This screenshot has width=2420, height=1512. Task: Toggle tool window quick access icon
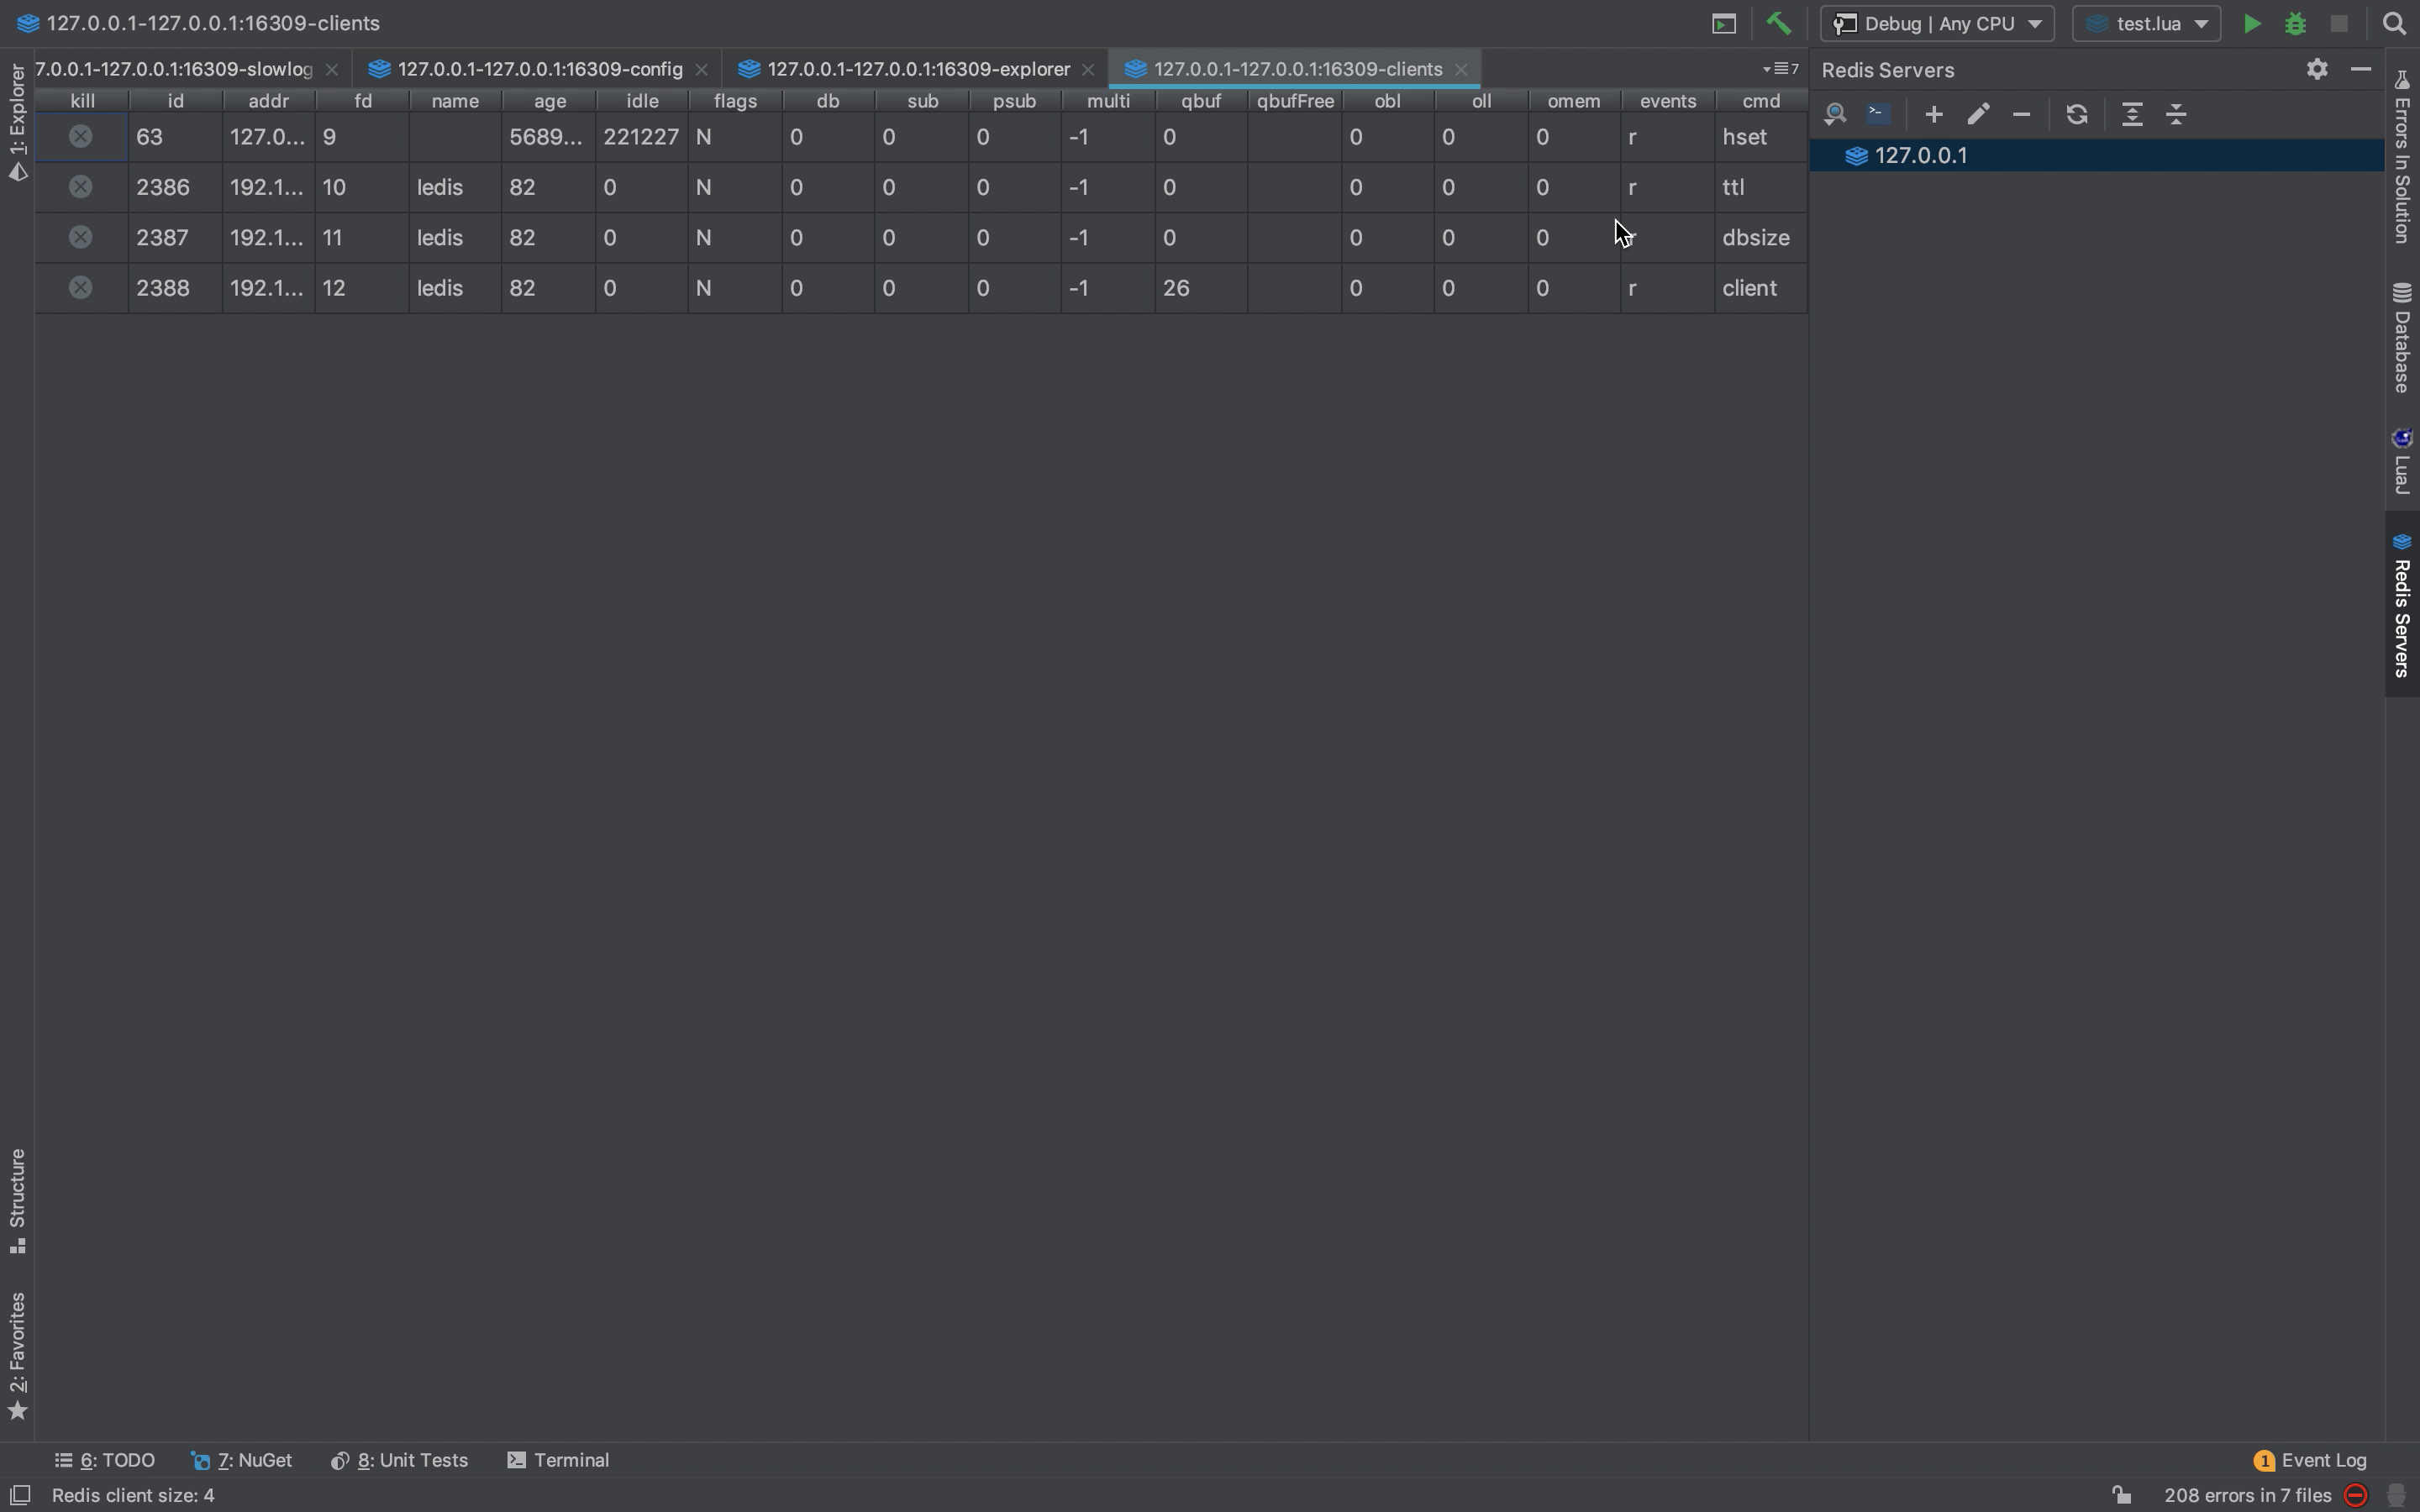coord(20,1495)
